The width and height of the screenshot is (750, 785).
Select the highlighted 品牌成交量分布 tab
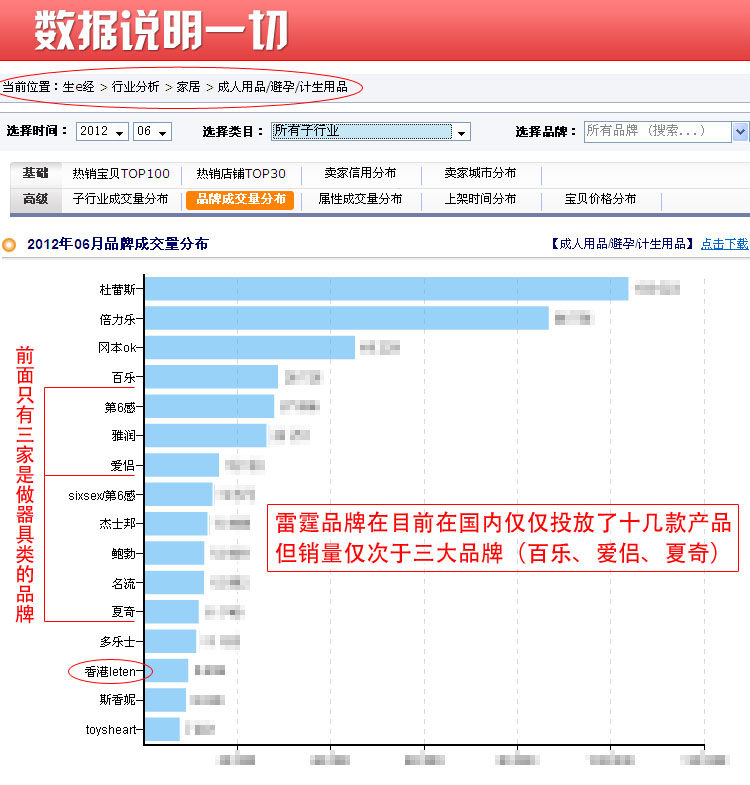240,200
